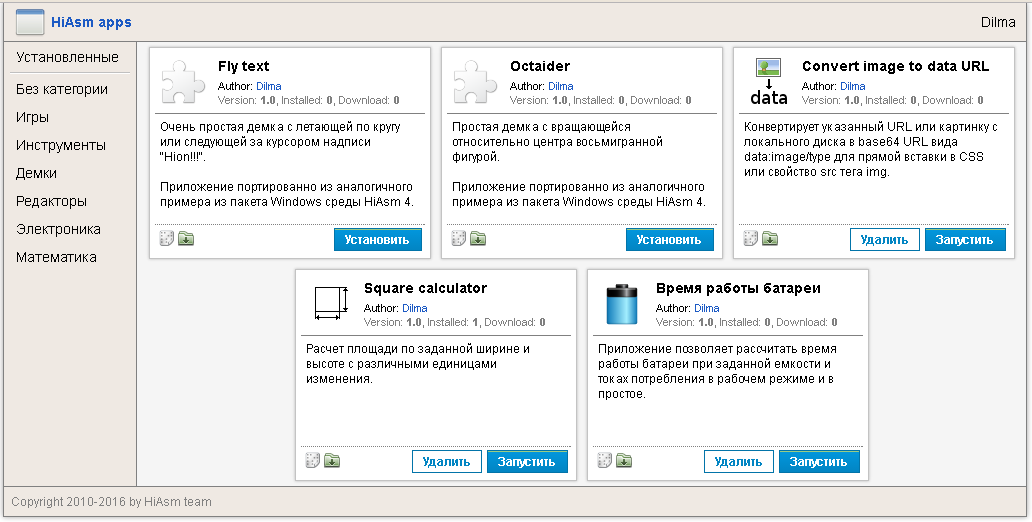Click download folder icon under Convert image card
The width and height of the screenshot is (1032, 522).
point(770,239)
